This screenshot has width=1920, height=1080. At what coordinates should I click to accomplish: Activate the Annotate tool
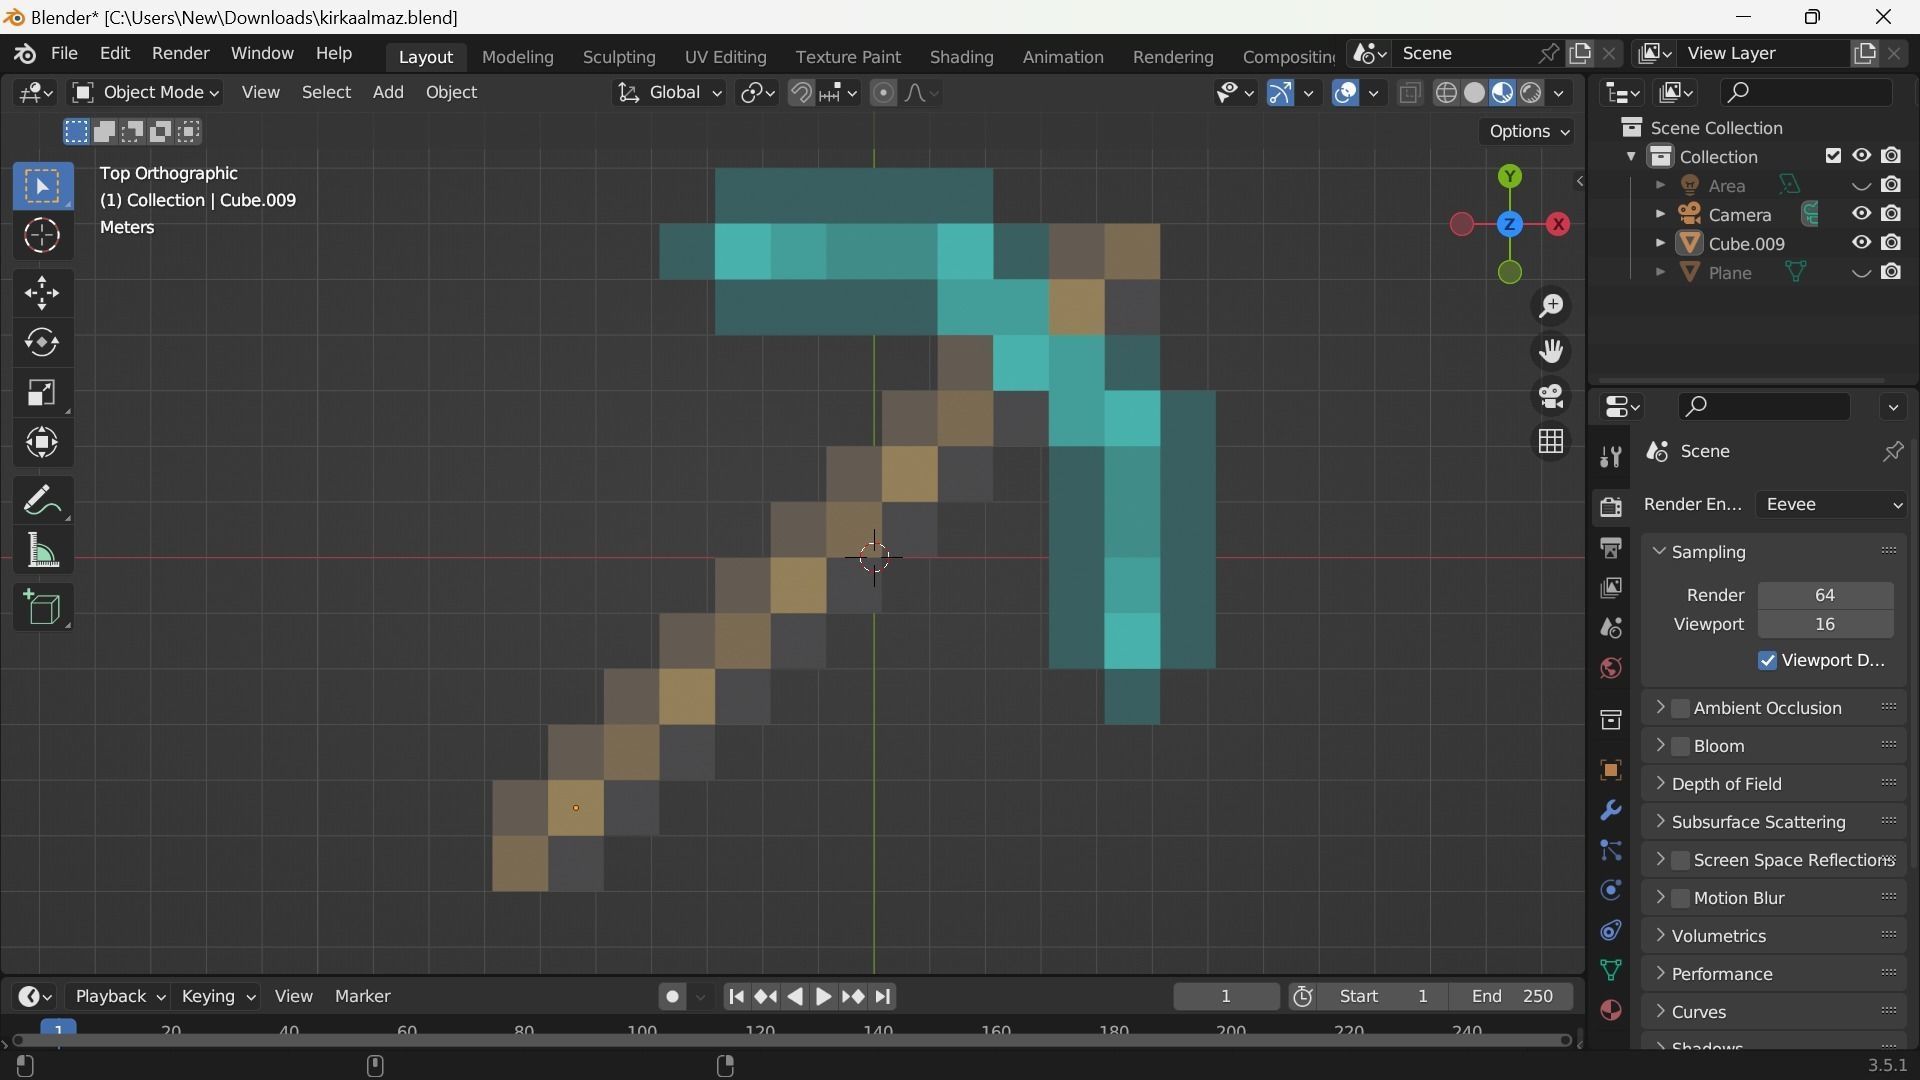pyautogui.click(x=42, y=500)
